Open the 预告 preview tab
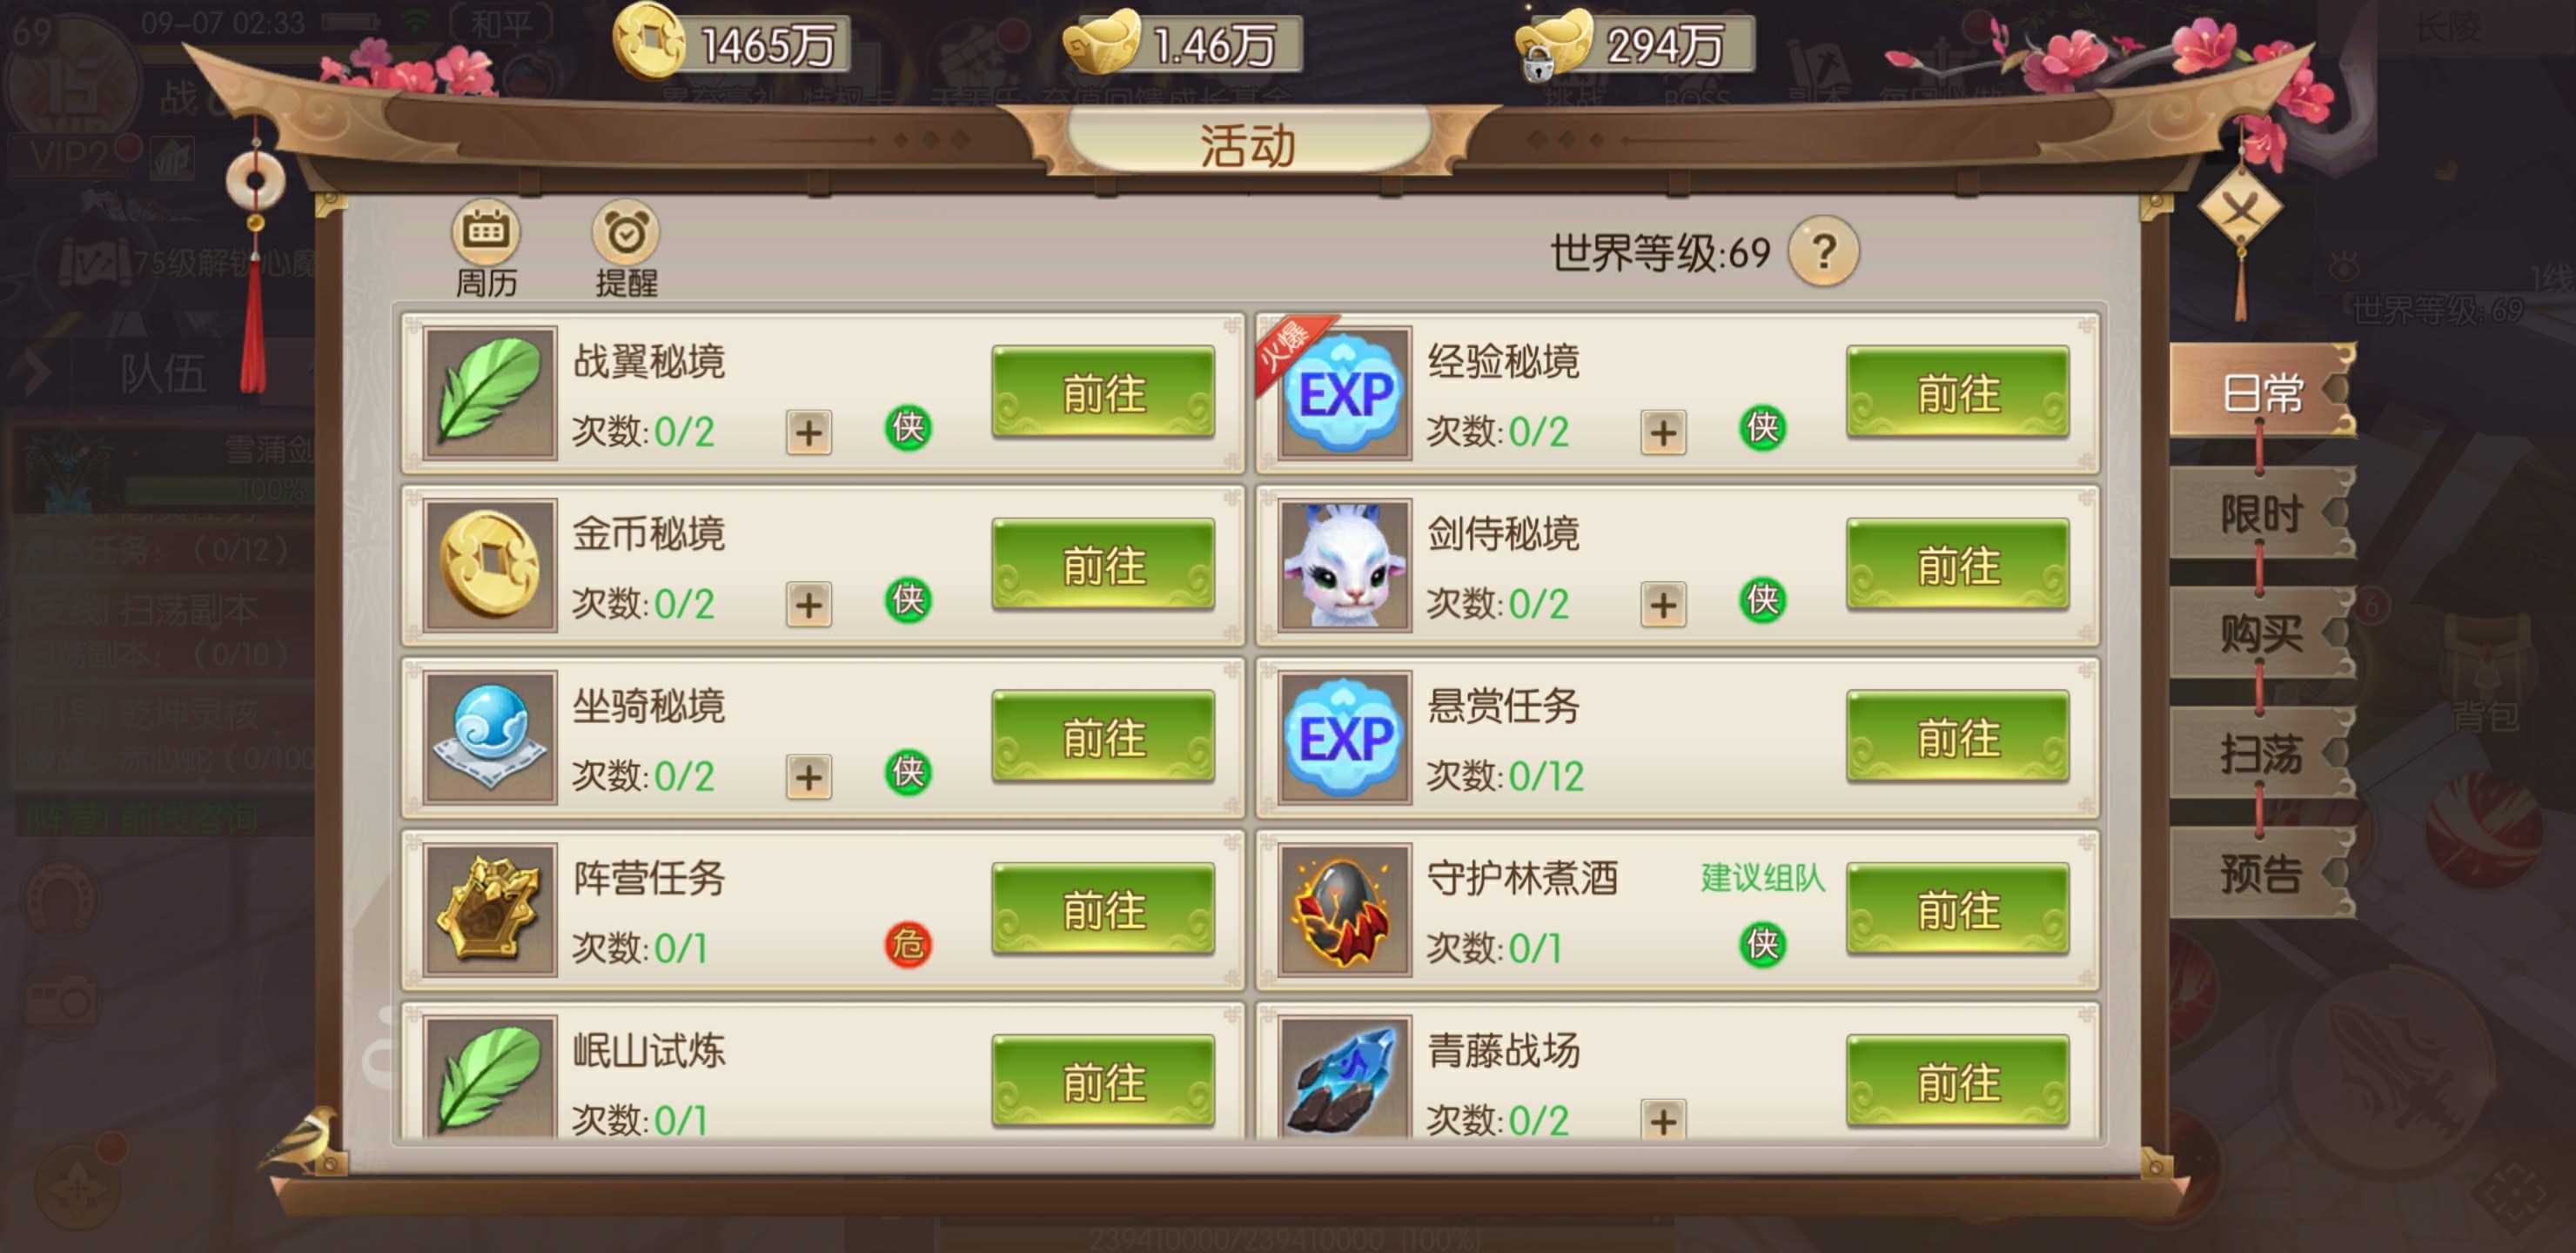Viewport: 2576px width, 1253px height. (x=2261, y=873)
